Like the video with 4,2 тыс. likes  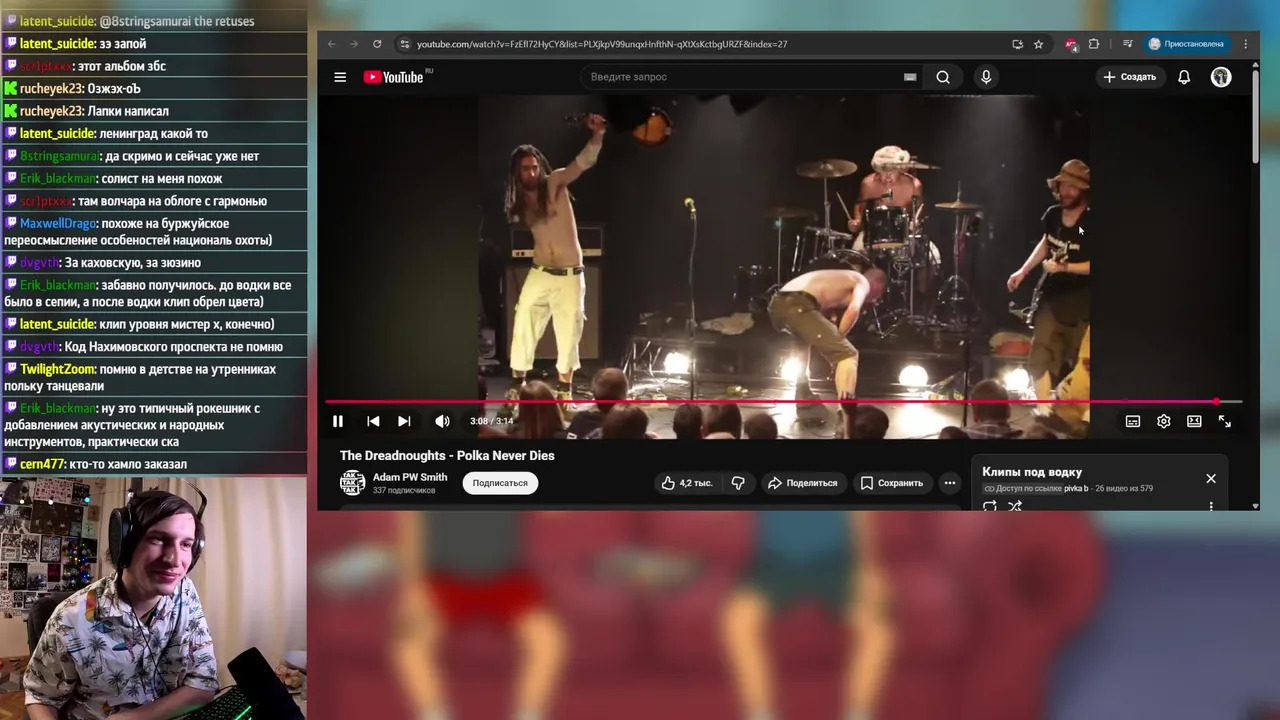[686, 483]
